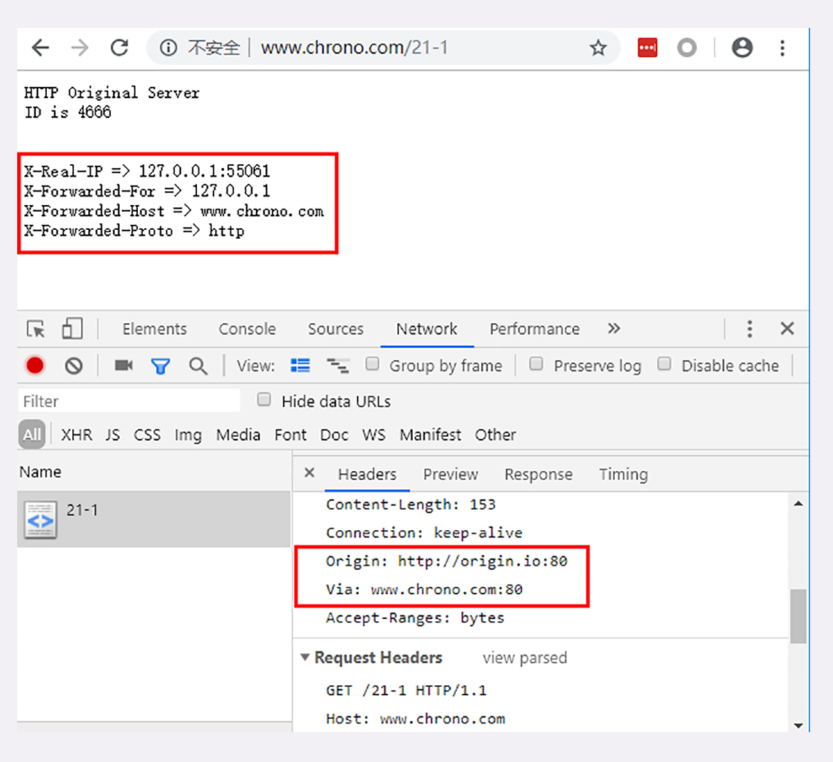Viewport: 833px width, 762px height.
Task: Switch to the Preview detail tab
Action: click(x=450, y=474)
